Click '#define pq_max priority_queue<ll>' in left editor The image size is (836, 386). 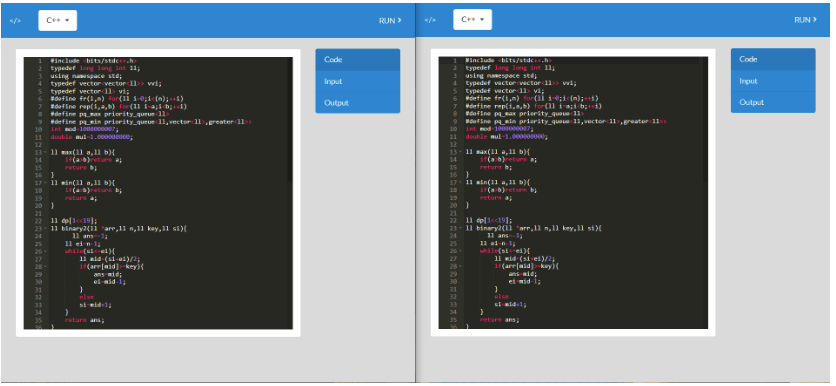coord(110,114)
